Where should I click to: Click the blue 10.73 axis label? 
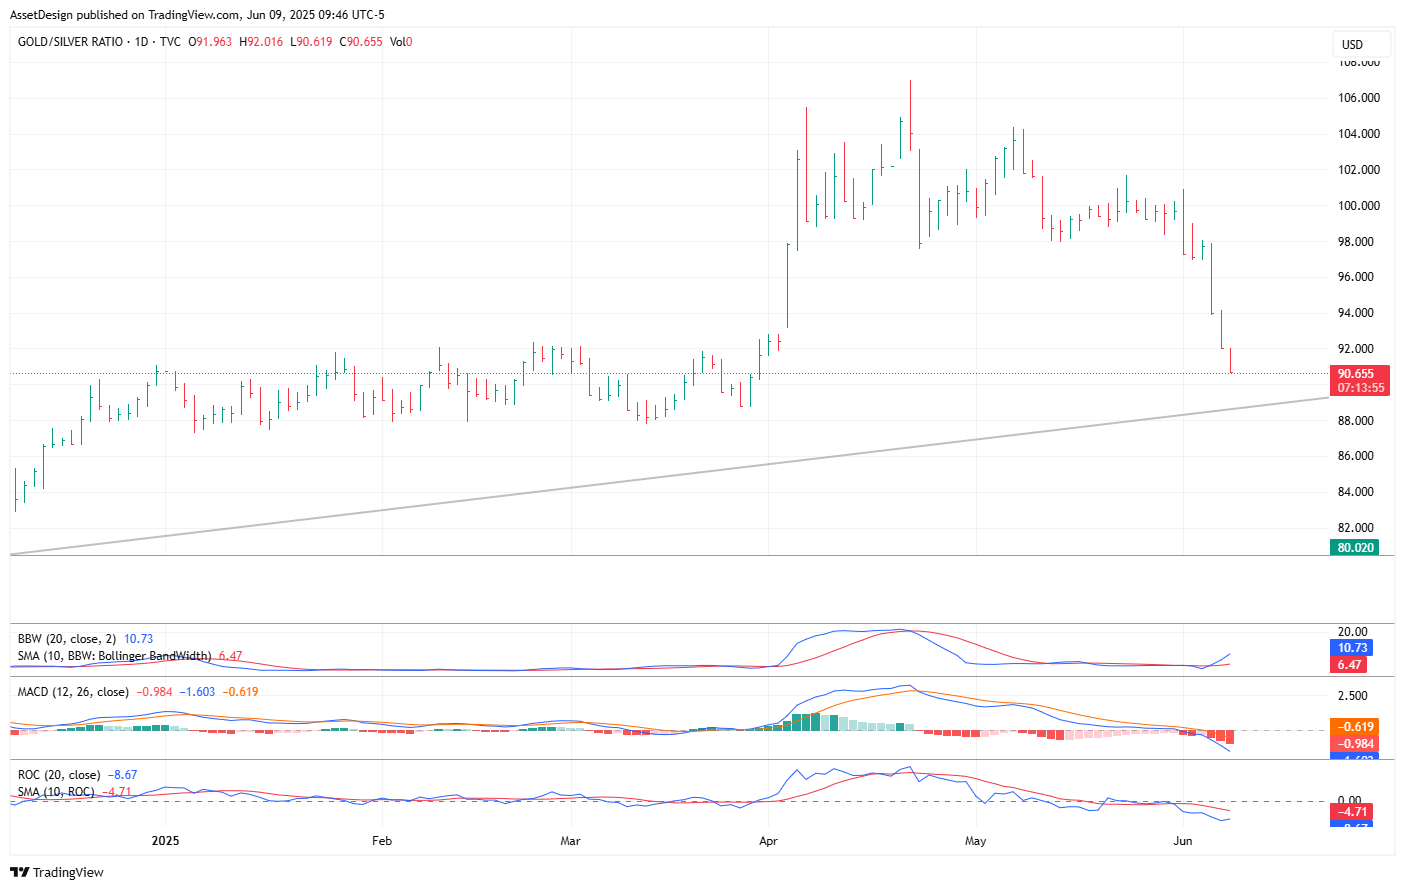[x=1352, y=648]
